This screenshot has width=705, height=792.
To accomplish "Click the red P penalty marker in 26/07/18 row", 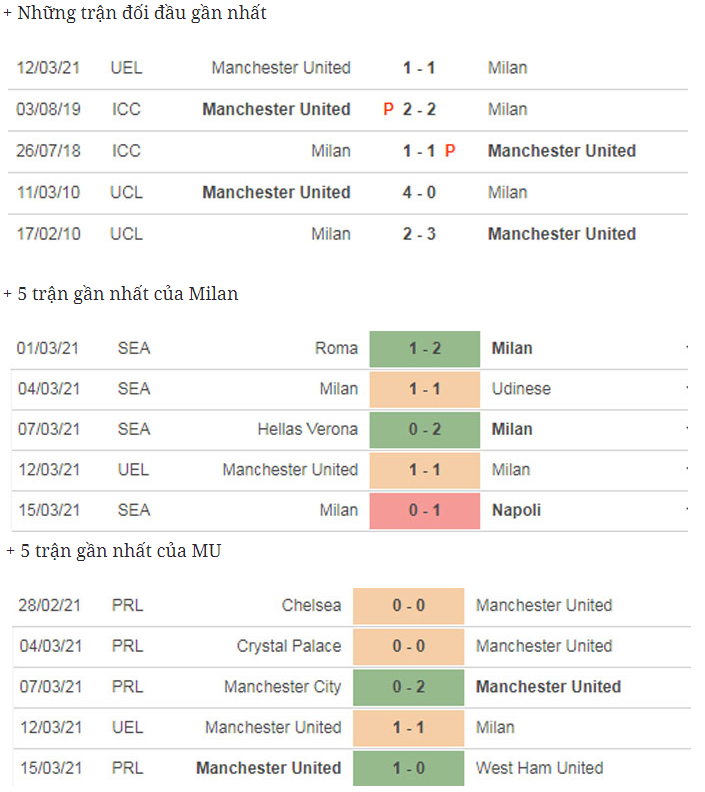I will [x=450, y=151].
